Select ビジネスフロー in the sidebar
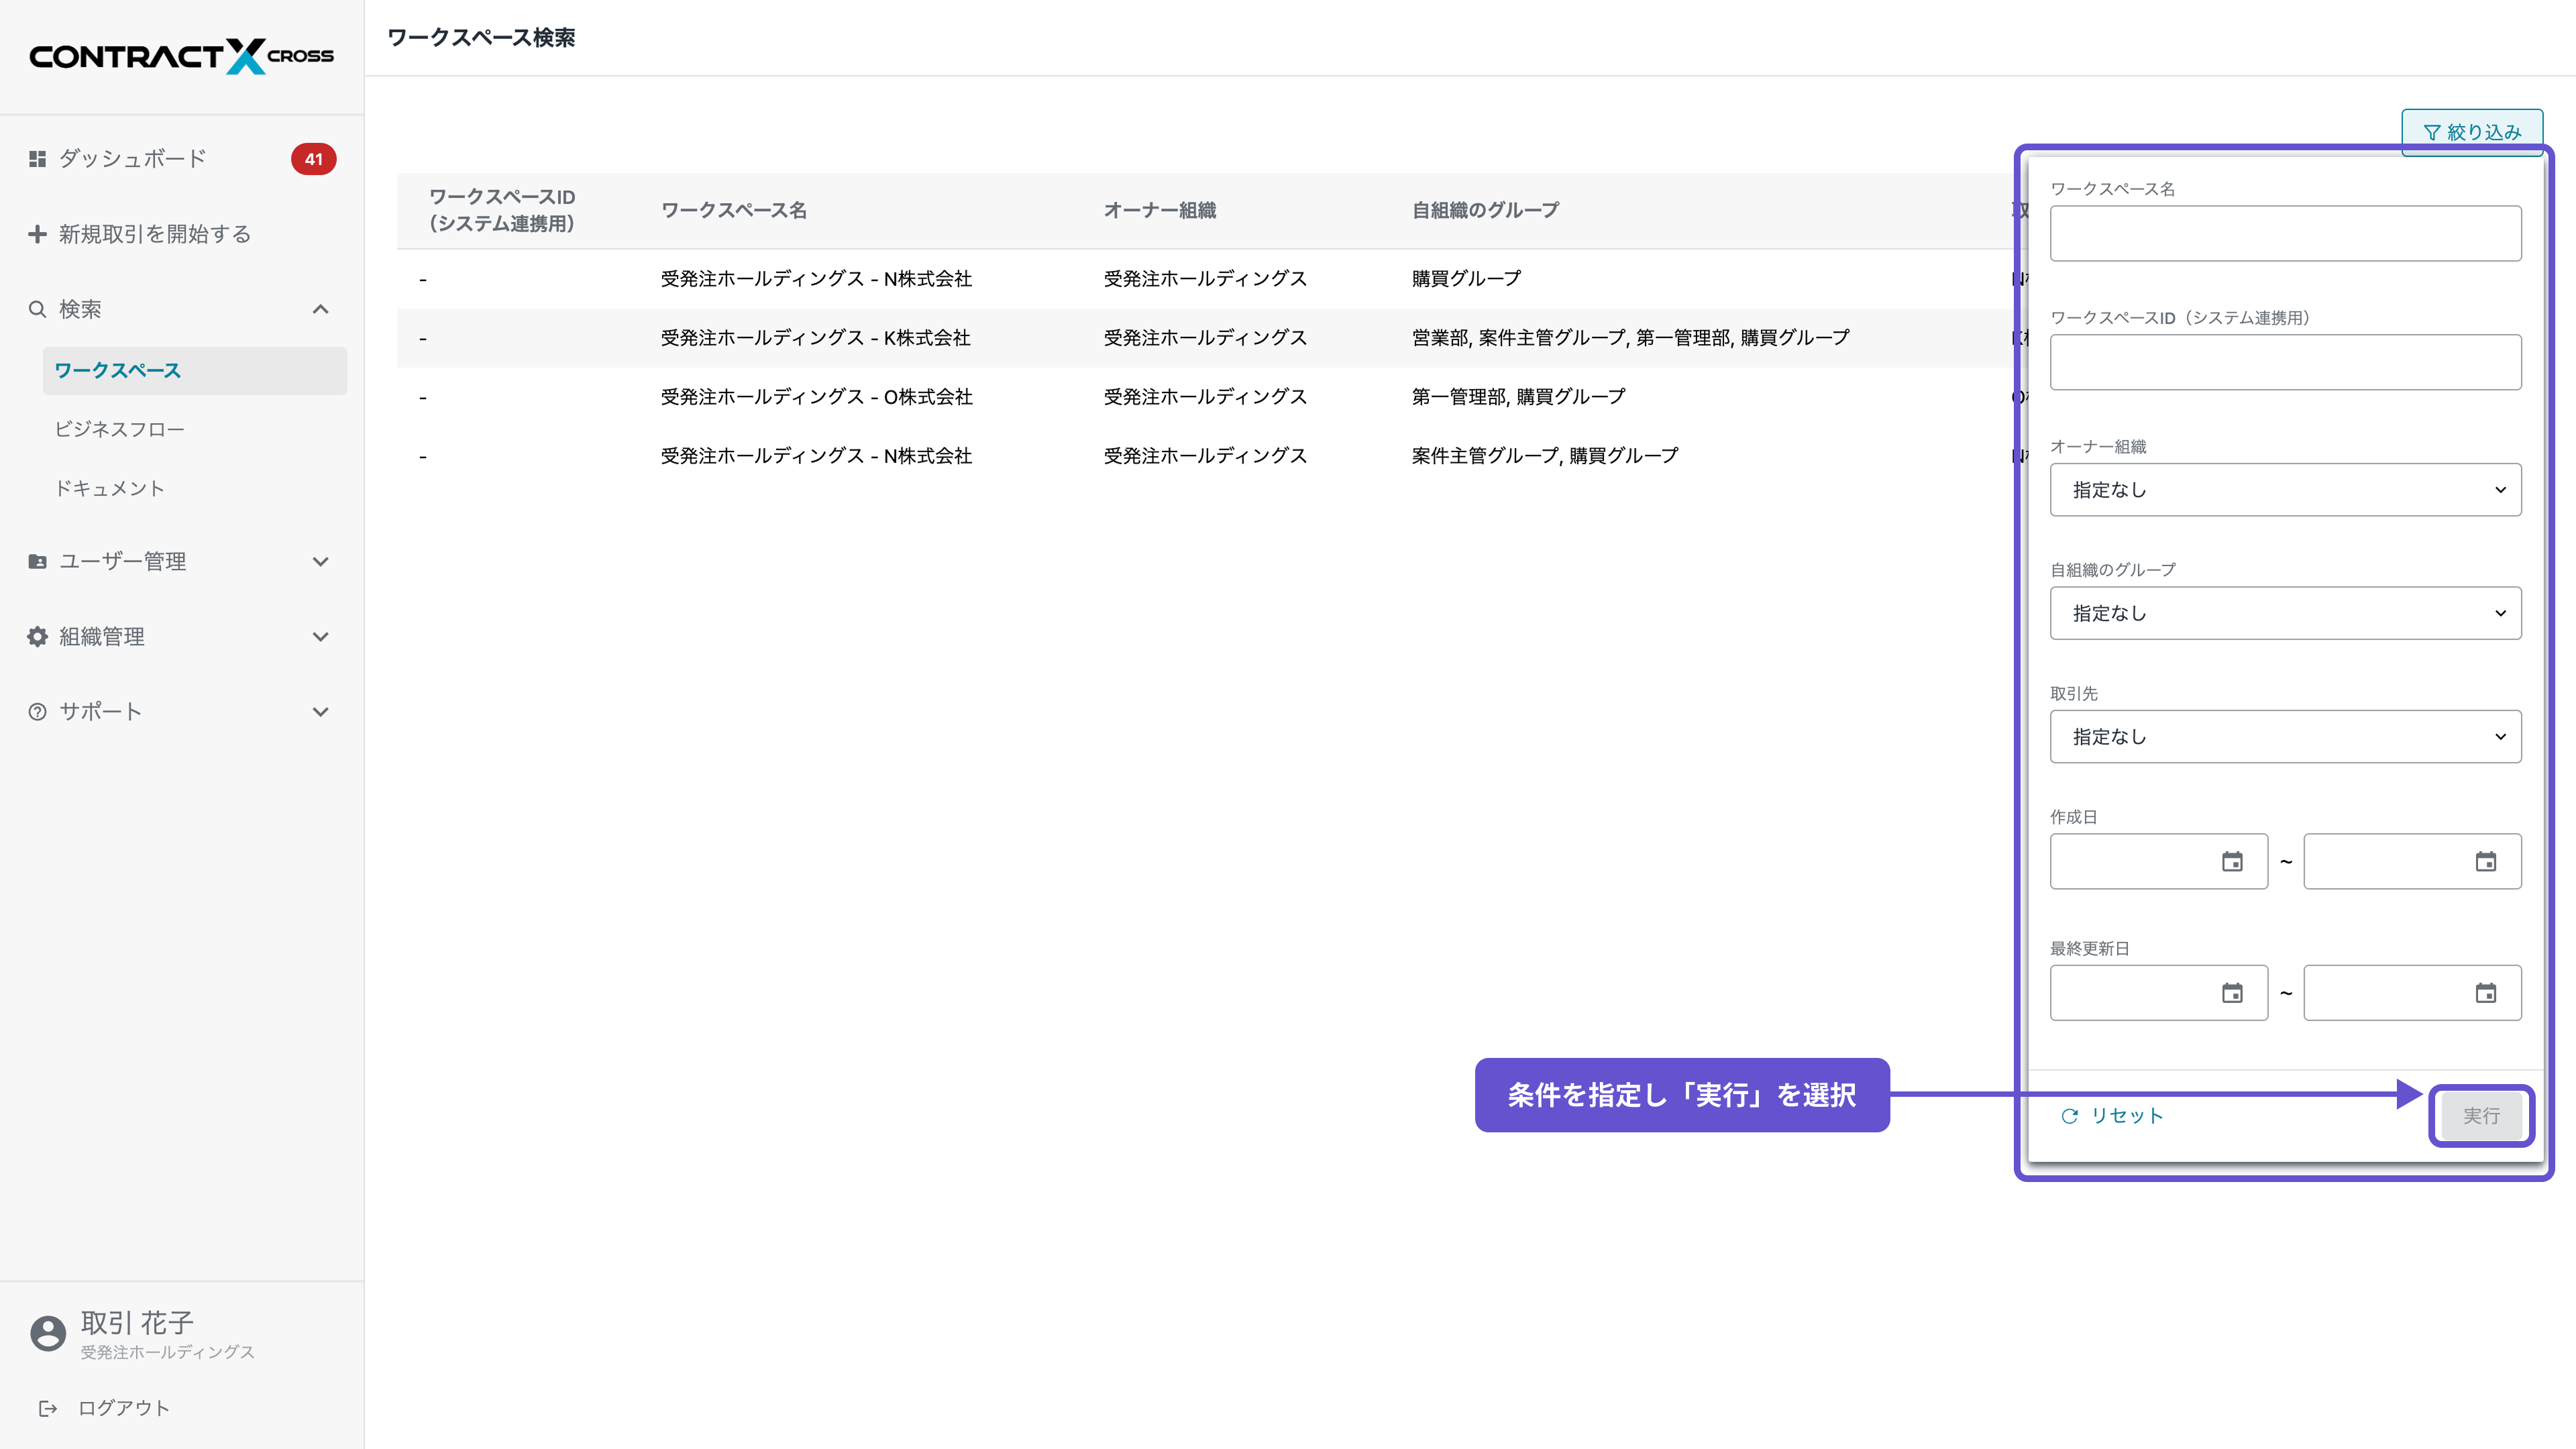The width and height of the screenshot is (2576, 1449). [x=120, y=429]
